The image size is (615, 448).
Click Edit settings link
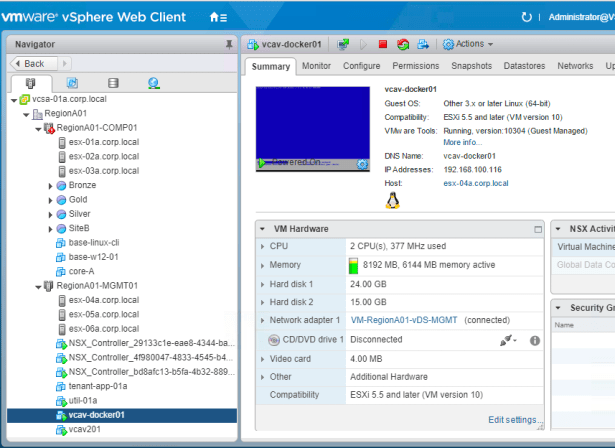[515, 420]
